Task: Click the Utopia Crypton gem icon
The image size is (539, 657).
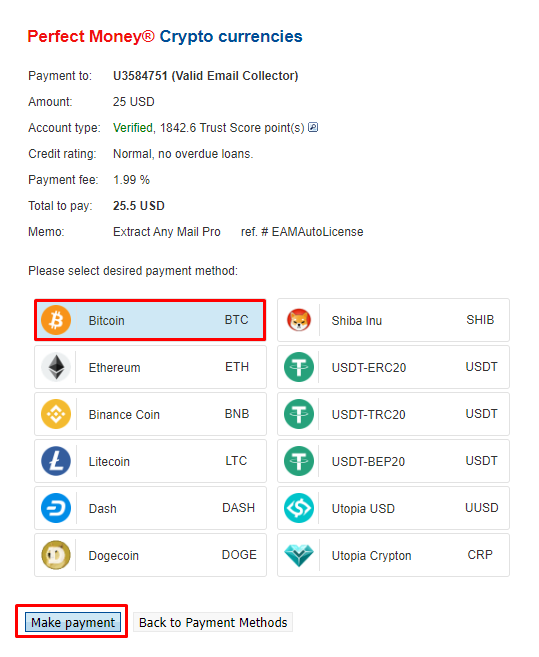Action: 299,555
